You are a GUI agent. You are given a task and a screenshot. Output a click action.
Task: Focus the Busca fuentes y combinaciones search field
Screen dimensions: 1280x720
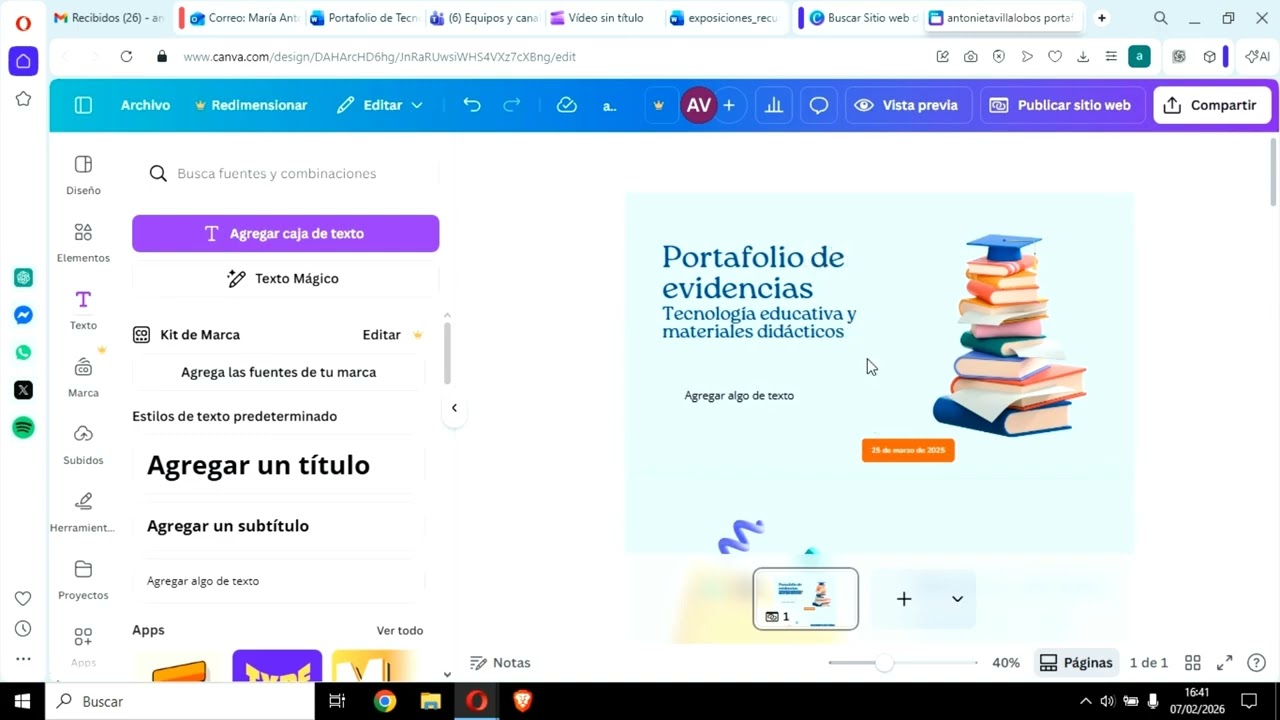tap(285, 174)
